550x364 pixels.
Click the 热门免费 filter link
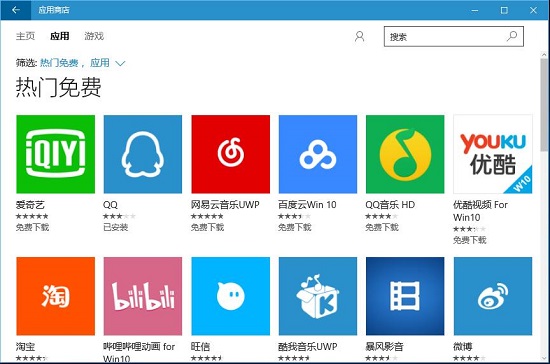pos(59,63)
